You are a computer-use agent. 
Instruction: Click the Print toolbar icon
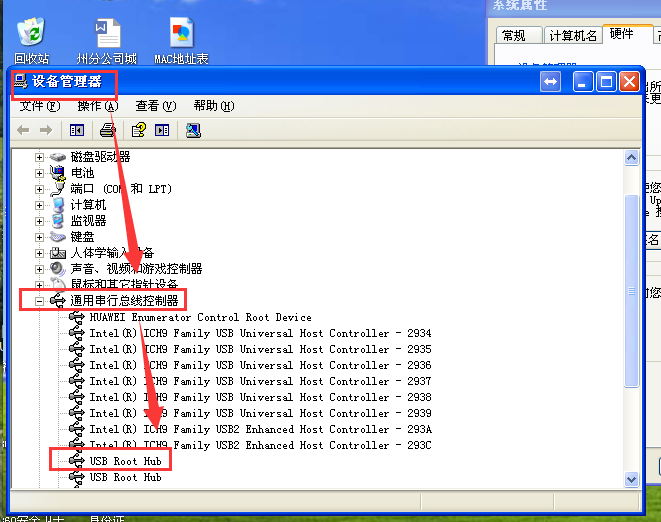point(108,130)
